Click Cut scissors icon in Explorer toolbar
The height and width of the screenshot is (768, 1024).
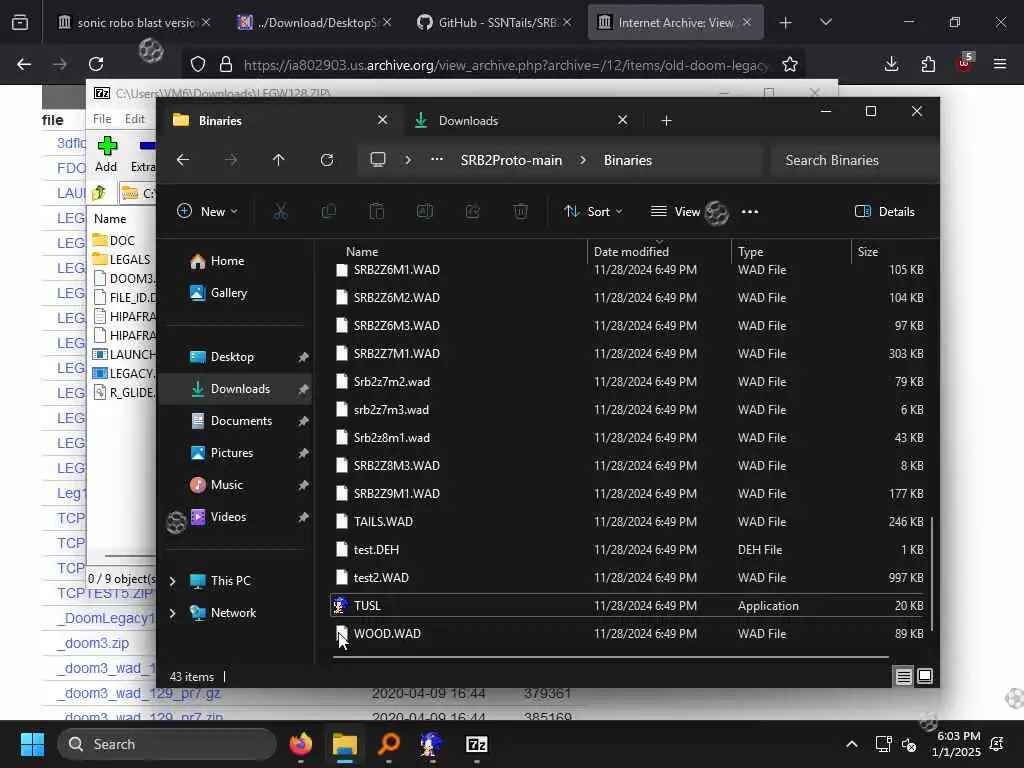click(x=280, y=212)
